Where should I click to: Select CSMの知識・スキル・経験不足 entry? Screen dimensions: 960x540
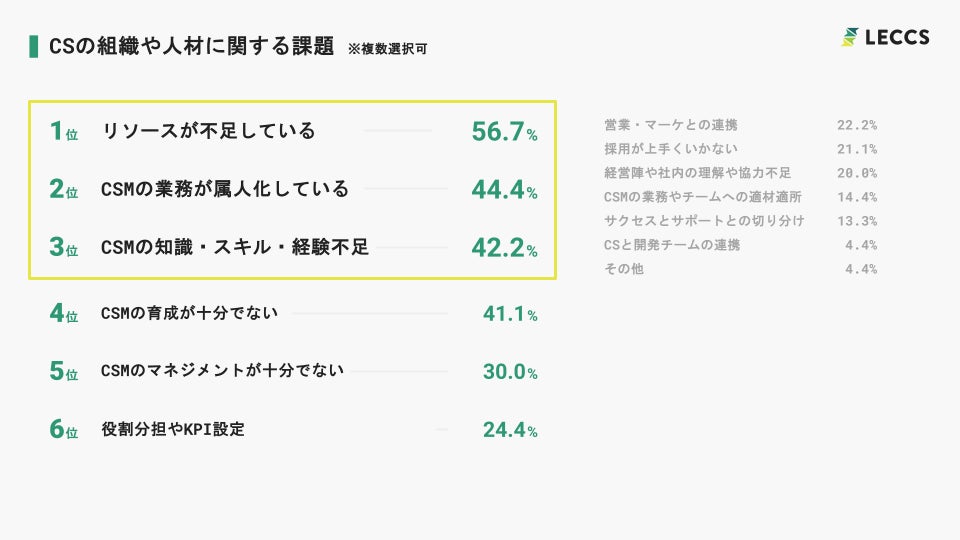coord(235,247)
